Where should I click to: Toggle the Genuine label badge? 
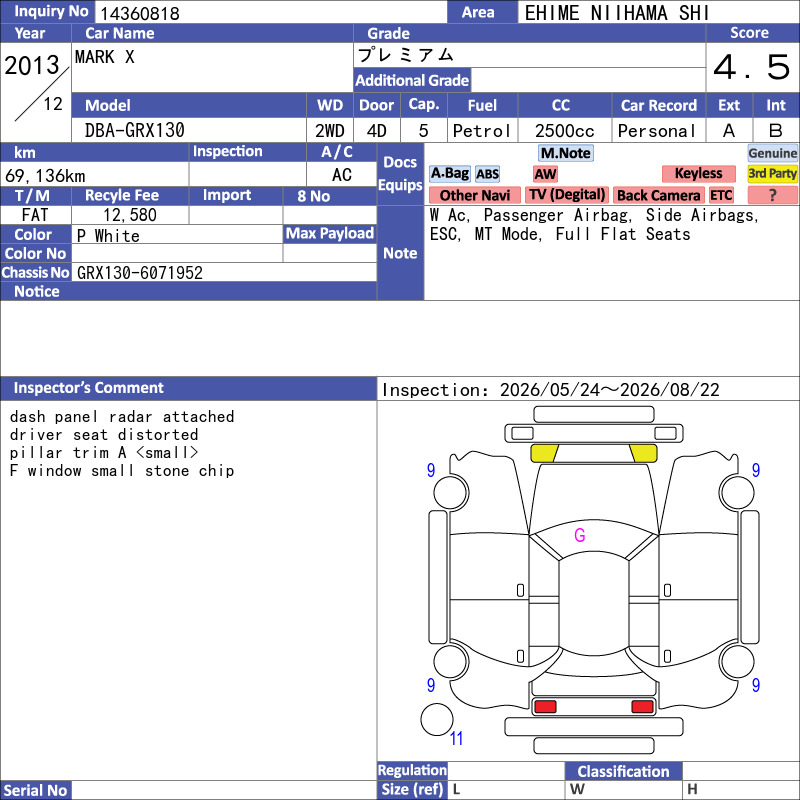pyautogui.click(x=772, y=153)
